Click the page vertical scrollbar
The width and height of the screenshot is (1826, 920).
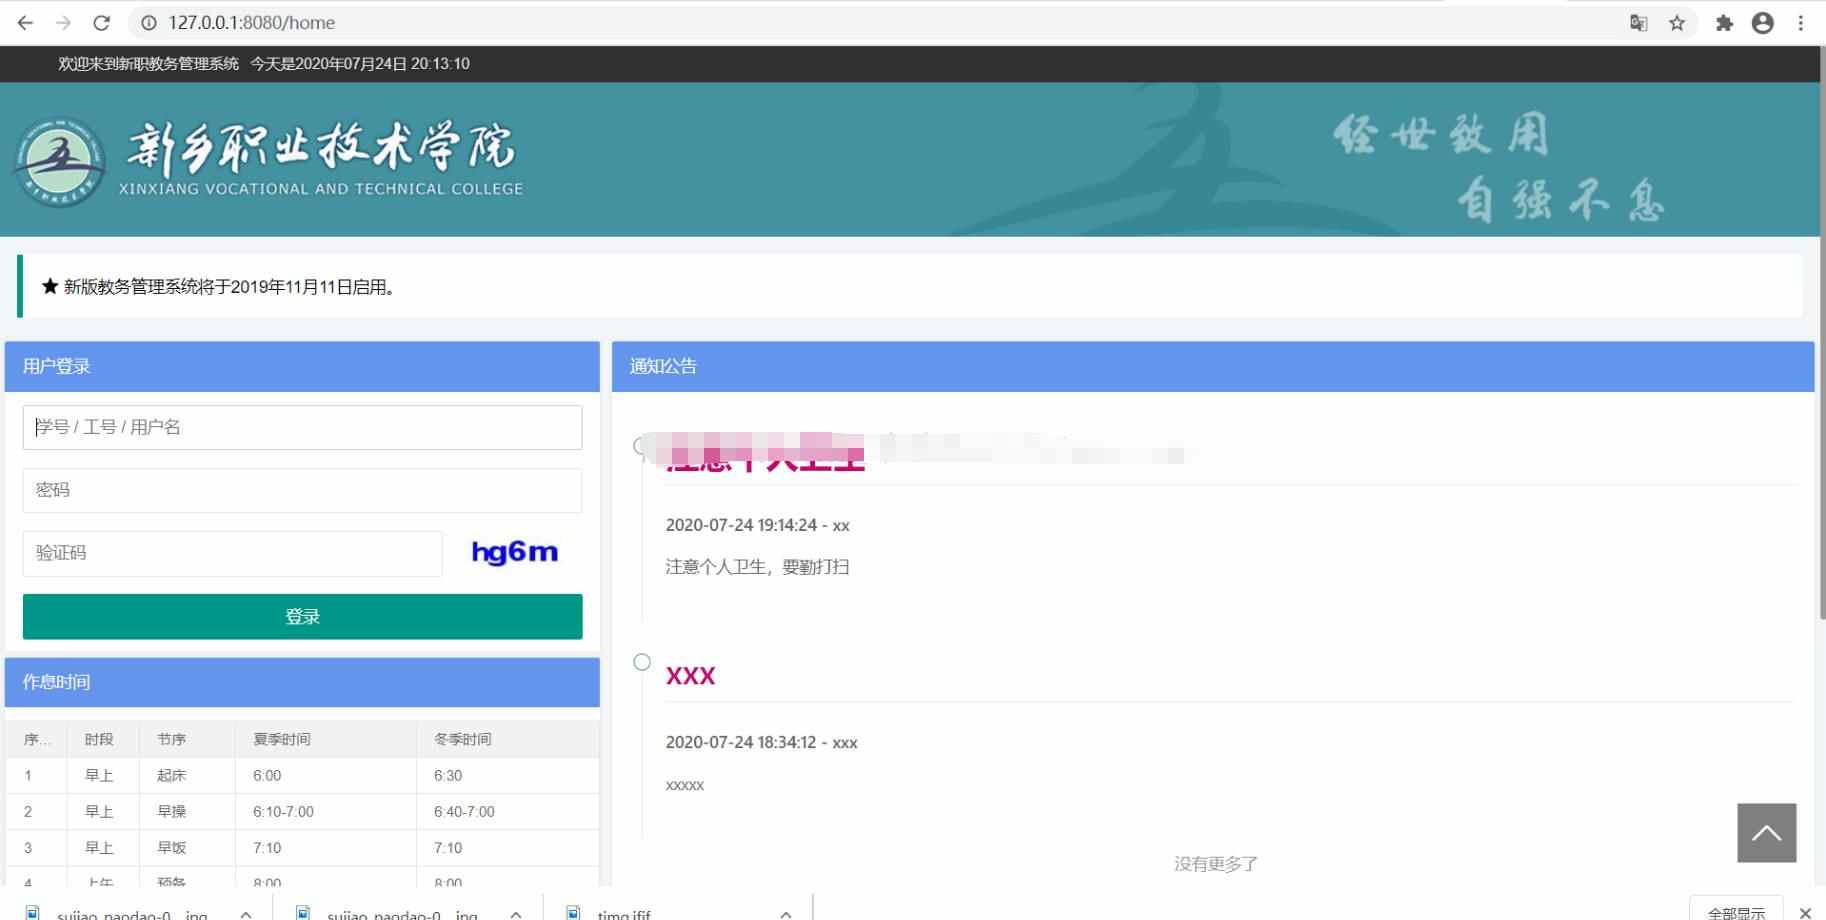[1822, 330]
